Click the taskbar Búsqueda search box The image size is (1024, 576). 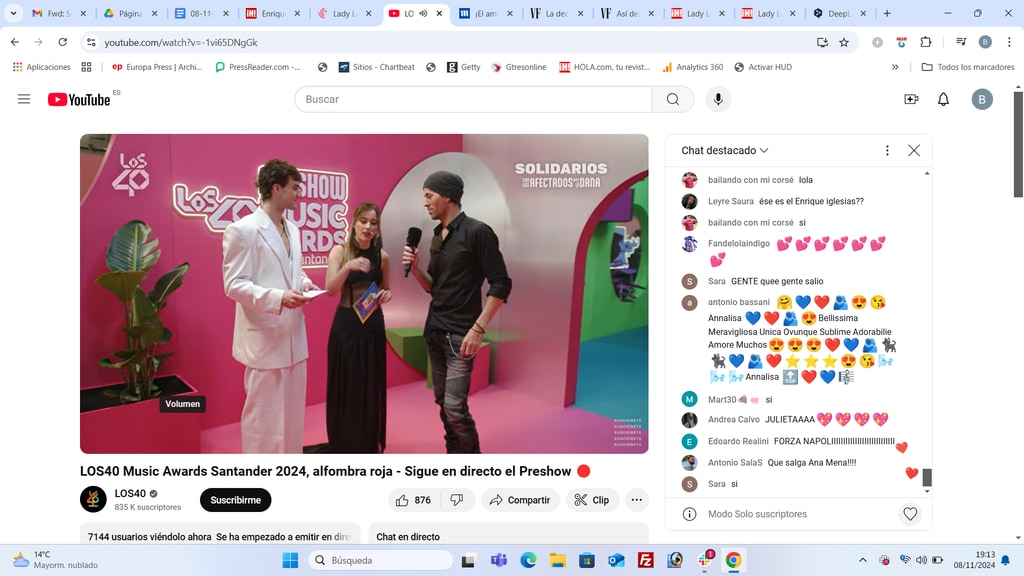pyautogui.click(x=381, y=560)
